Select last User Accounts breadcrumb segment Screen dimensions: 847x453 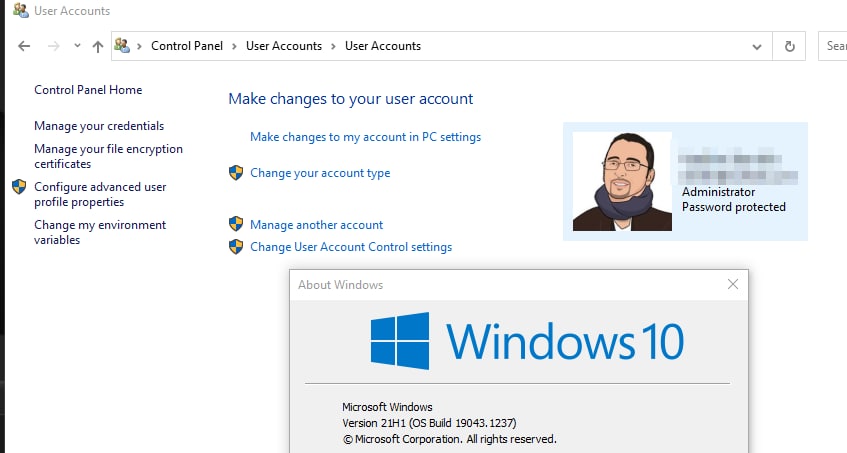[x=383, y=46]
